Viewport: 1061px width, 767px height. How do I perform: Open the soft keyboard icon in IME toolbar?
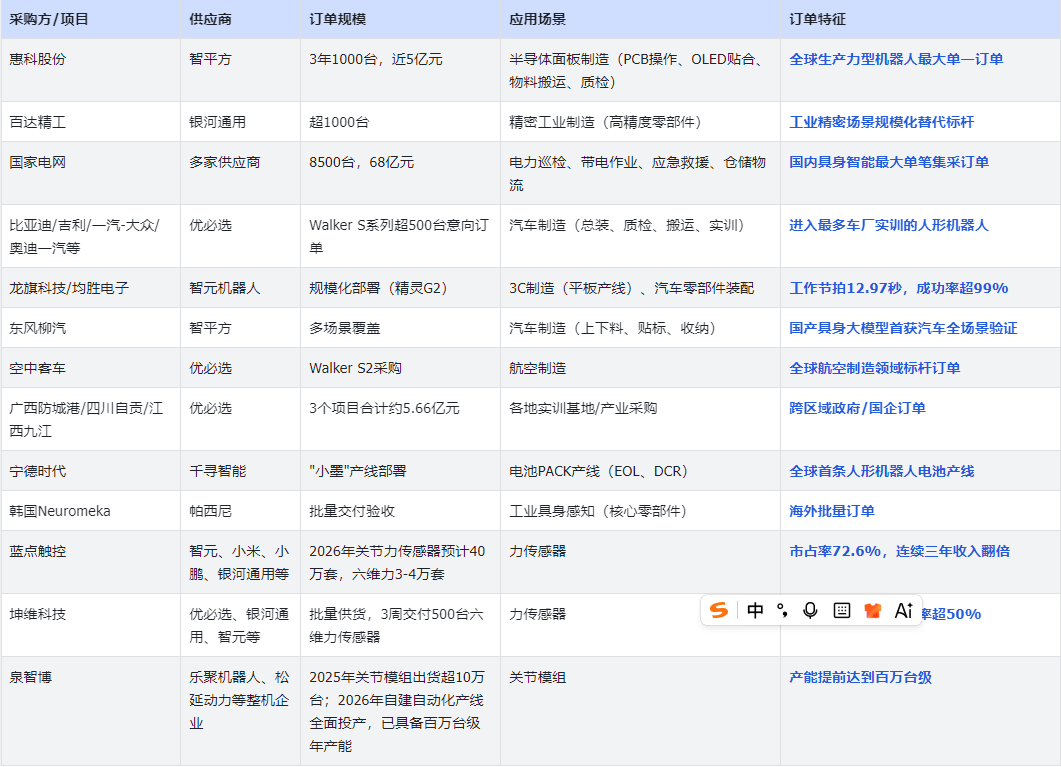pyautogui.click(x=841, y=610)
